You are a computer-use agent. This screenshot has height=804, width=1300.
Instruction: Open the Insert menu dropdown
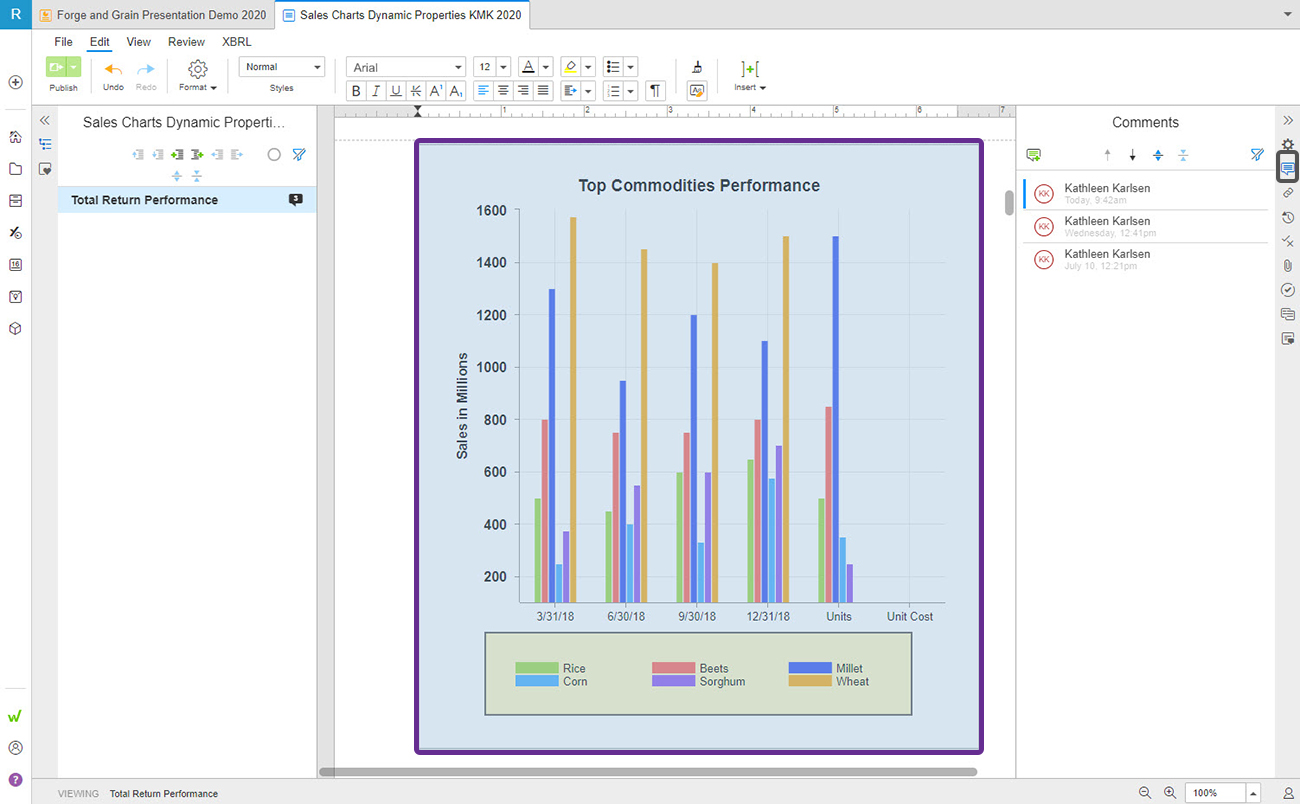click(749, 87)
